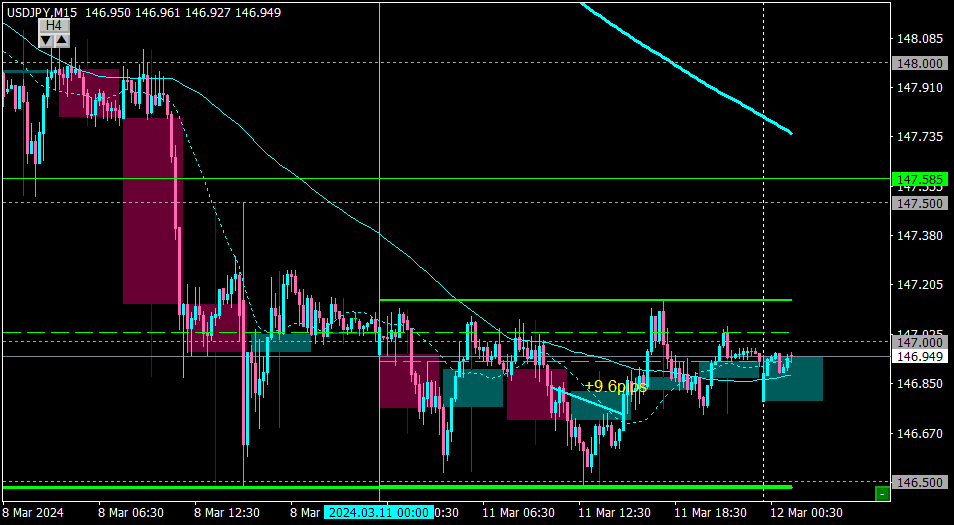The height and width of the screenshot is (525, 954).
Task: Click the up arrow under H4
Action: tap(62, 41)
